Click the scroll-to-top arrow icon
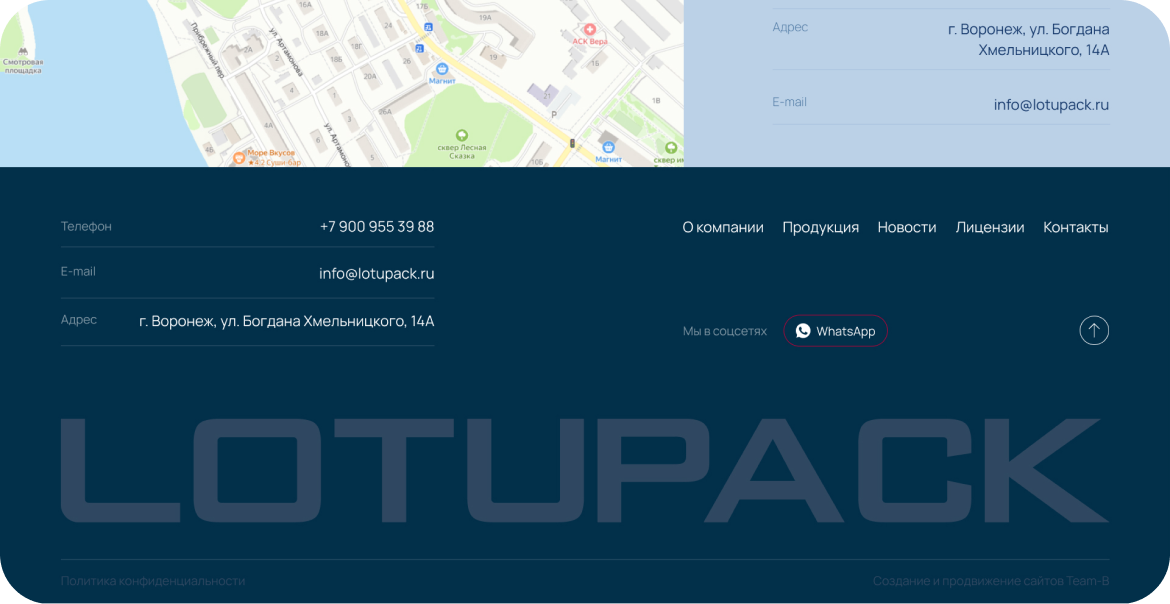 point(1093,331)
